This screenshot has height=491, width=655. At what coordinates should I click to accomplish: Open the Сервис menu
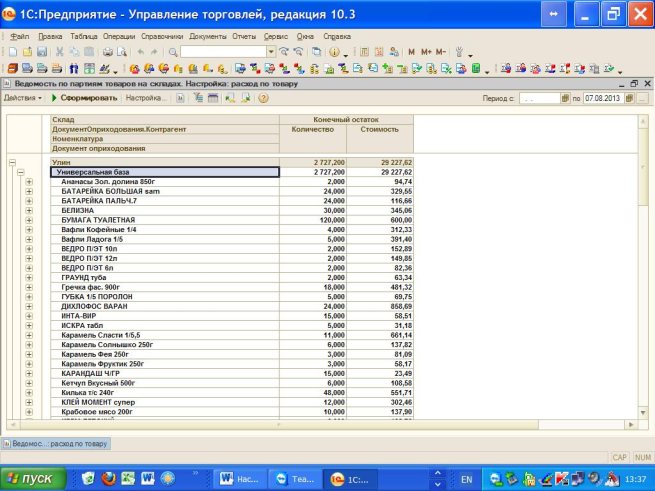pyautogui.click(x=276, y=36)
